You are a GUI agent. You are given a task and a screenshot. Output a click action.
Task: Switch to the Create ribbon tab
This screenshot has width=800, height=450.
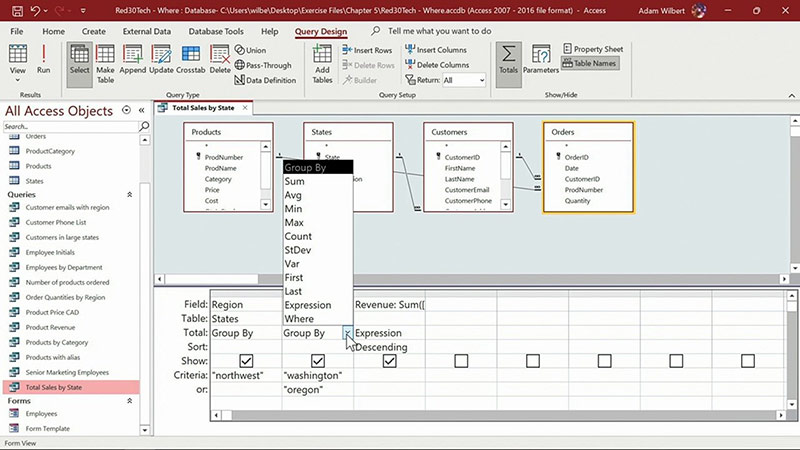(x=94, y=31)
